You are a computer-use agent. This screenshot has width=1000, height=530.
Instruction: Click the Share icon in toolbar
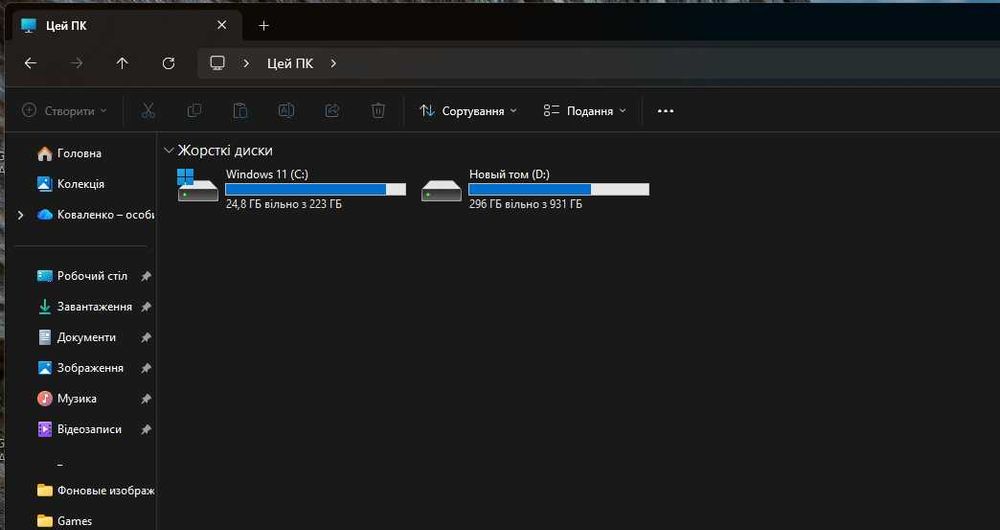tap(332, 111)
